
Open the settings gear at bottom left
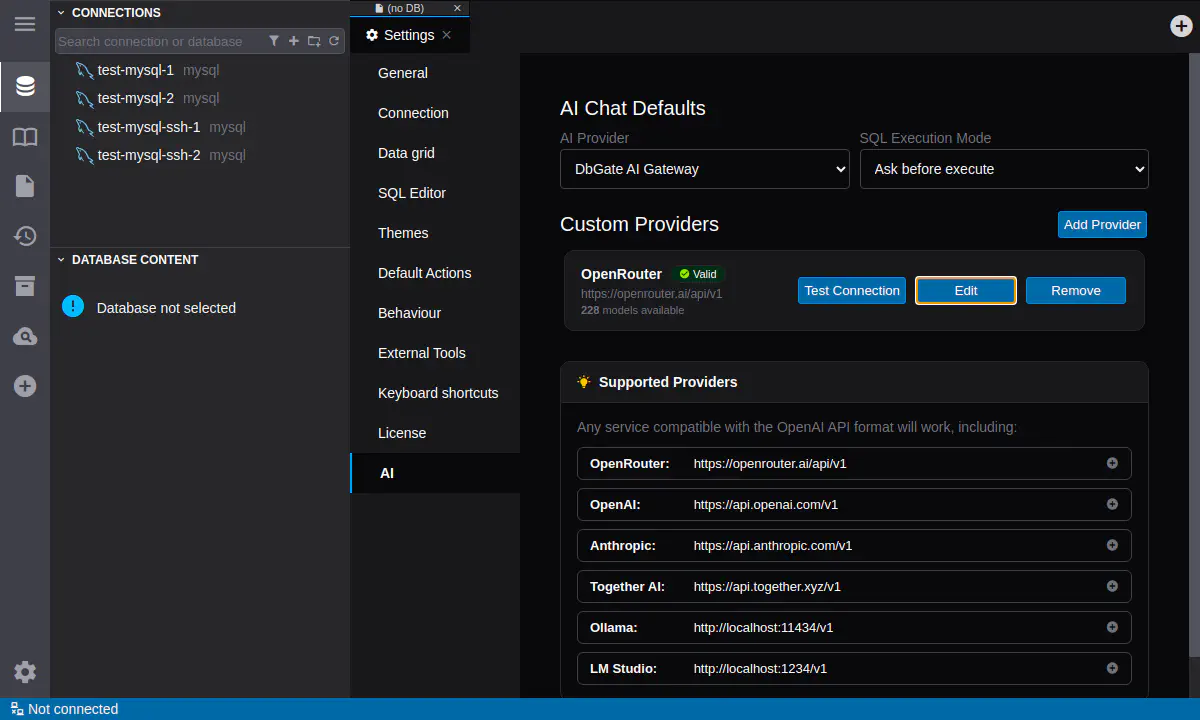25,672
